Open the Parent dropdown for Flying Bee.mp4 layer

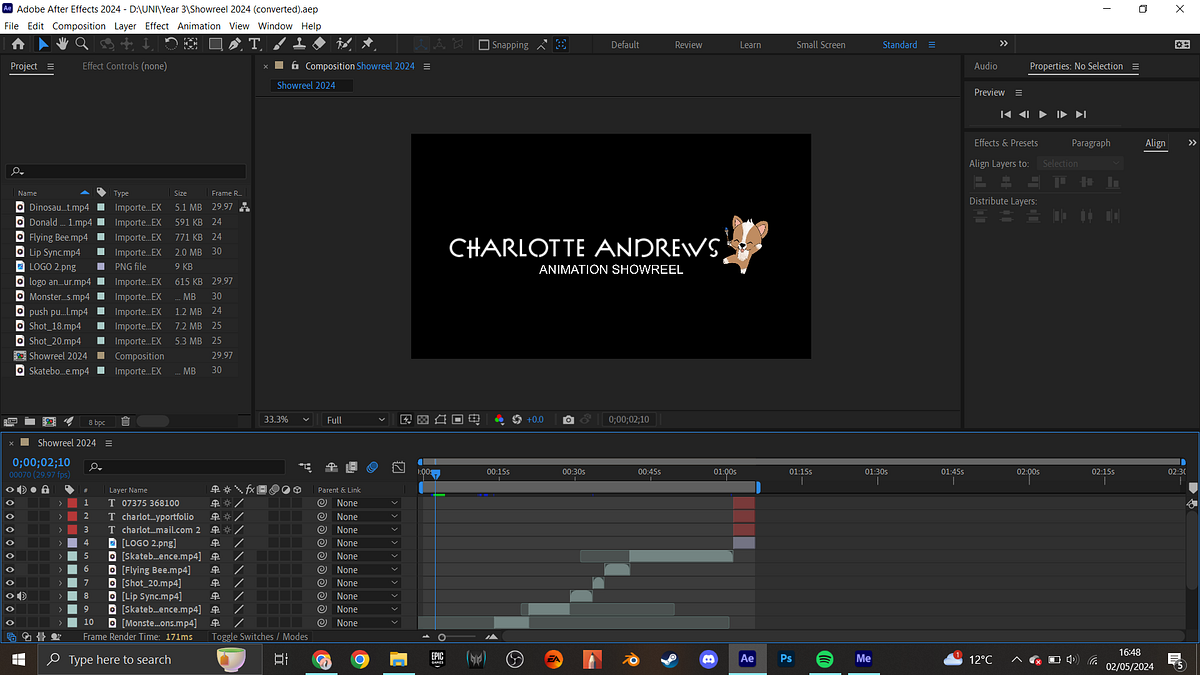(x=366, y=570)
